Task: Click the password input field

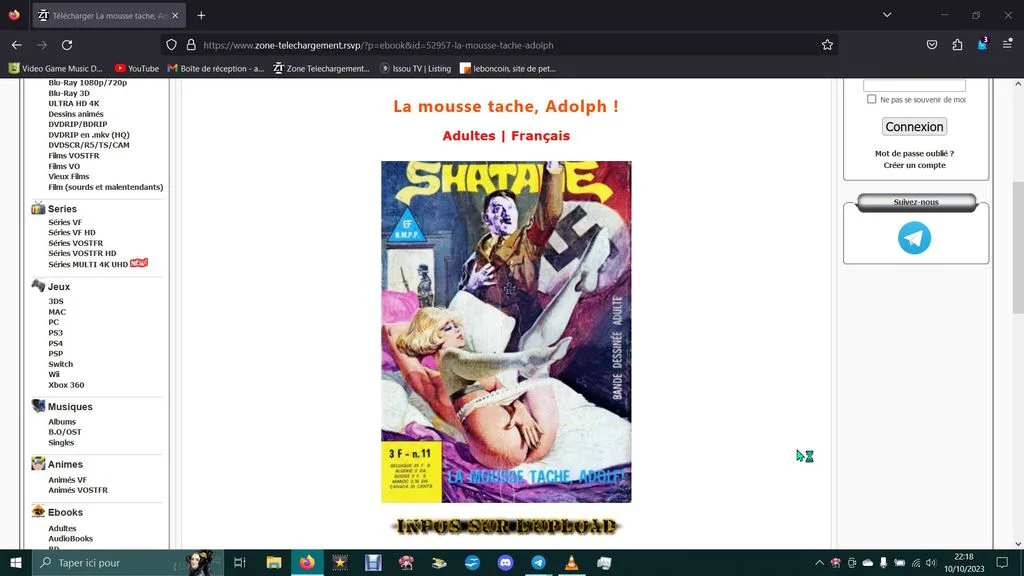Action: tap(914, 85)
